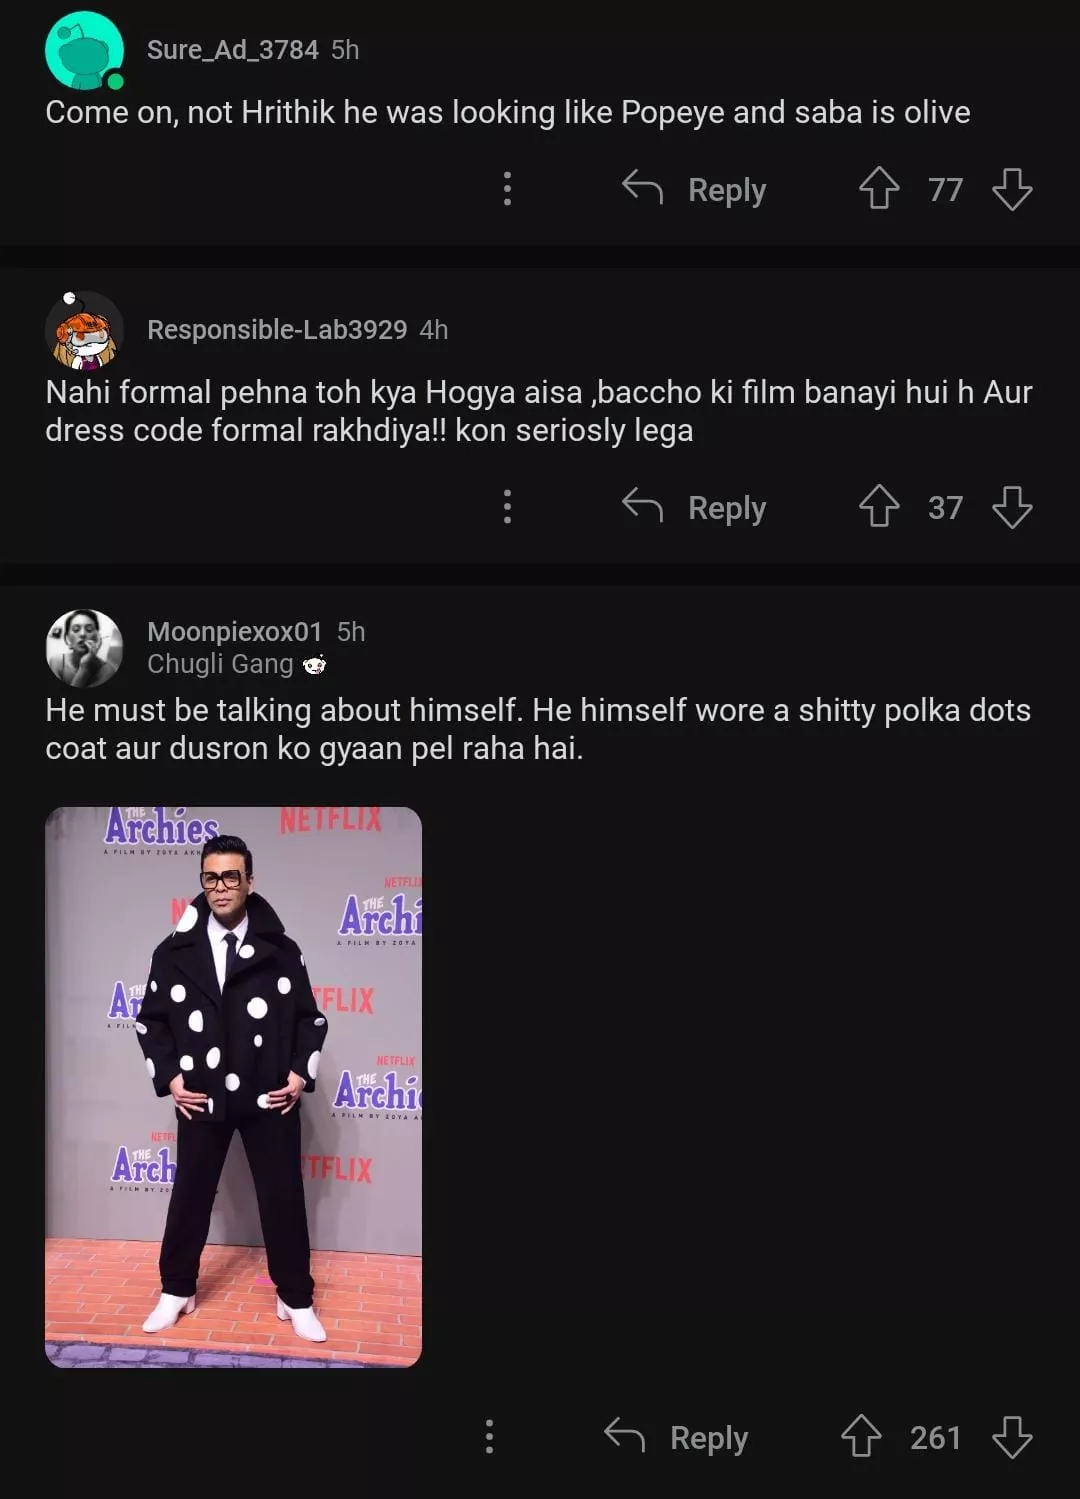The image size is (1080, 1499).
Task: Open more options on Responsible-Lab3929's comment
Action: (507, 506)
